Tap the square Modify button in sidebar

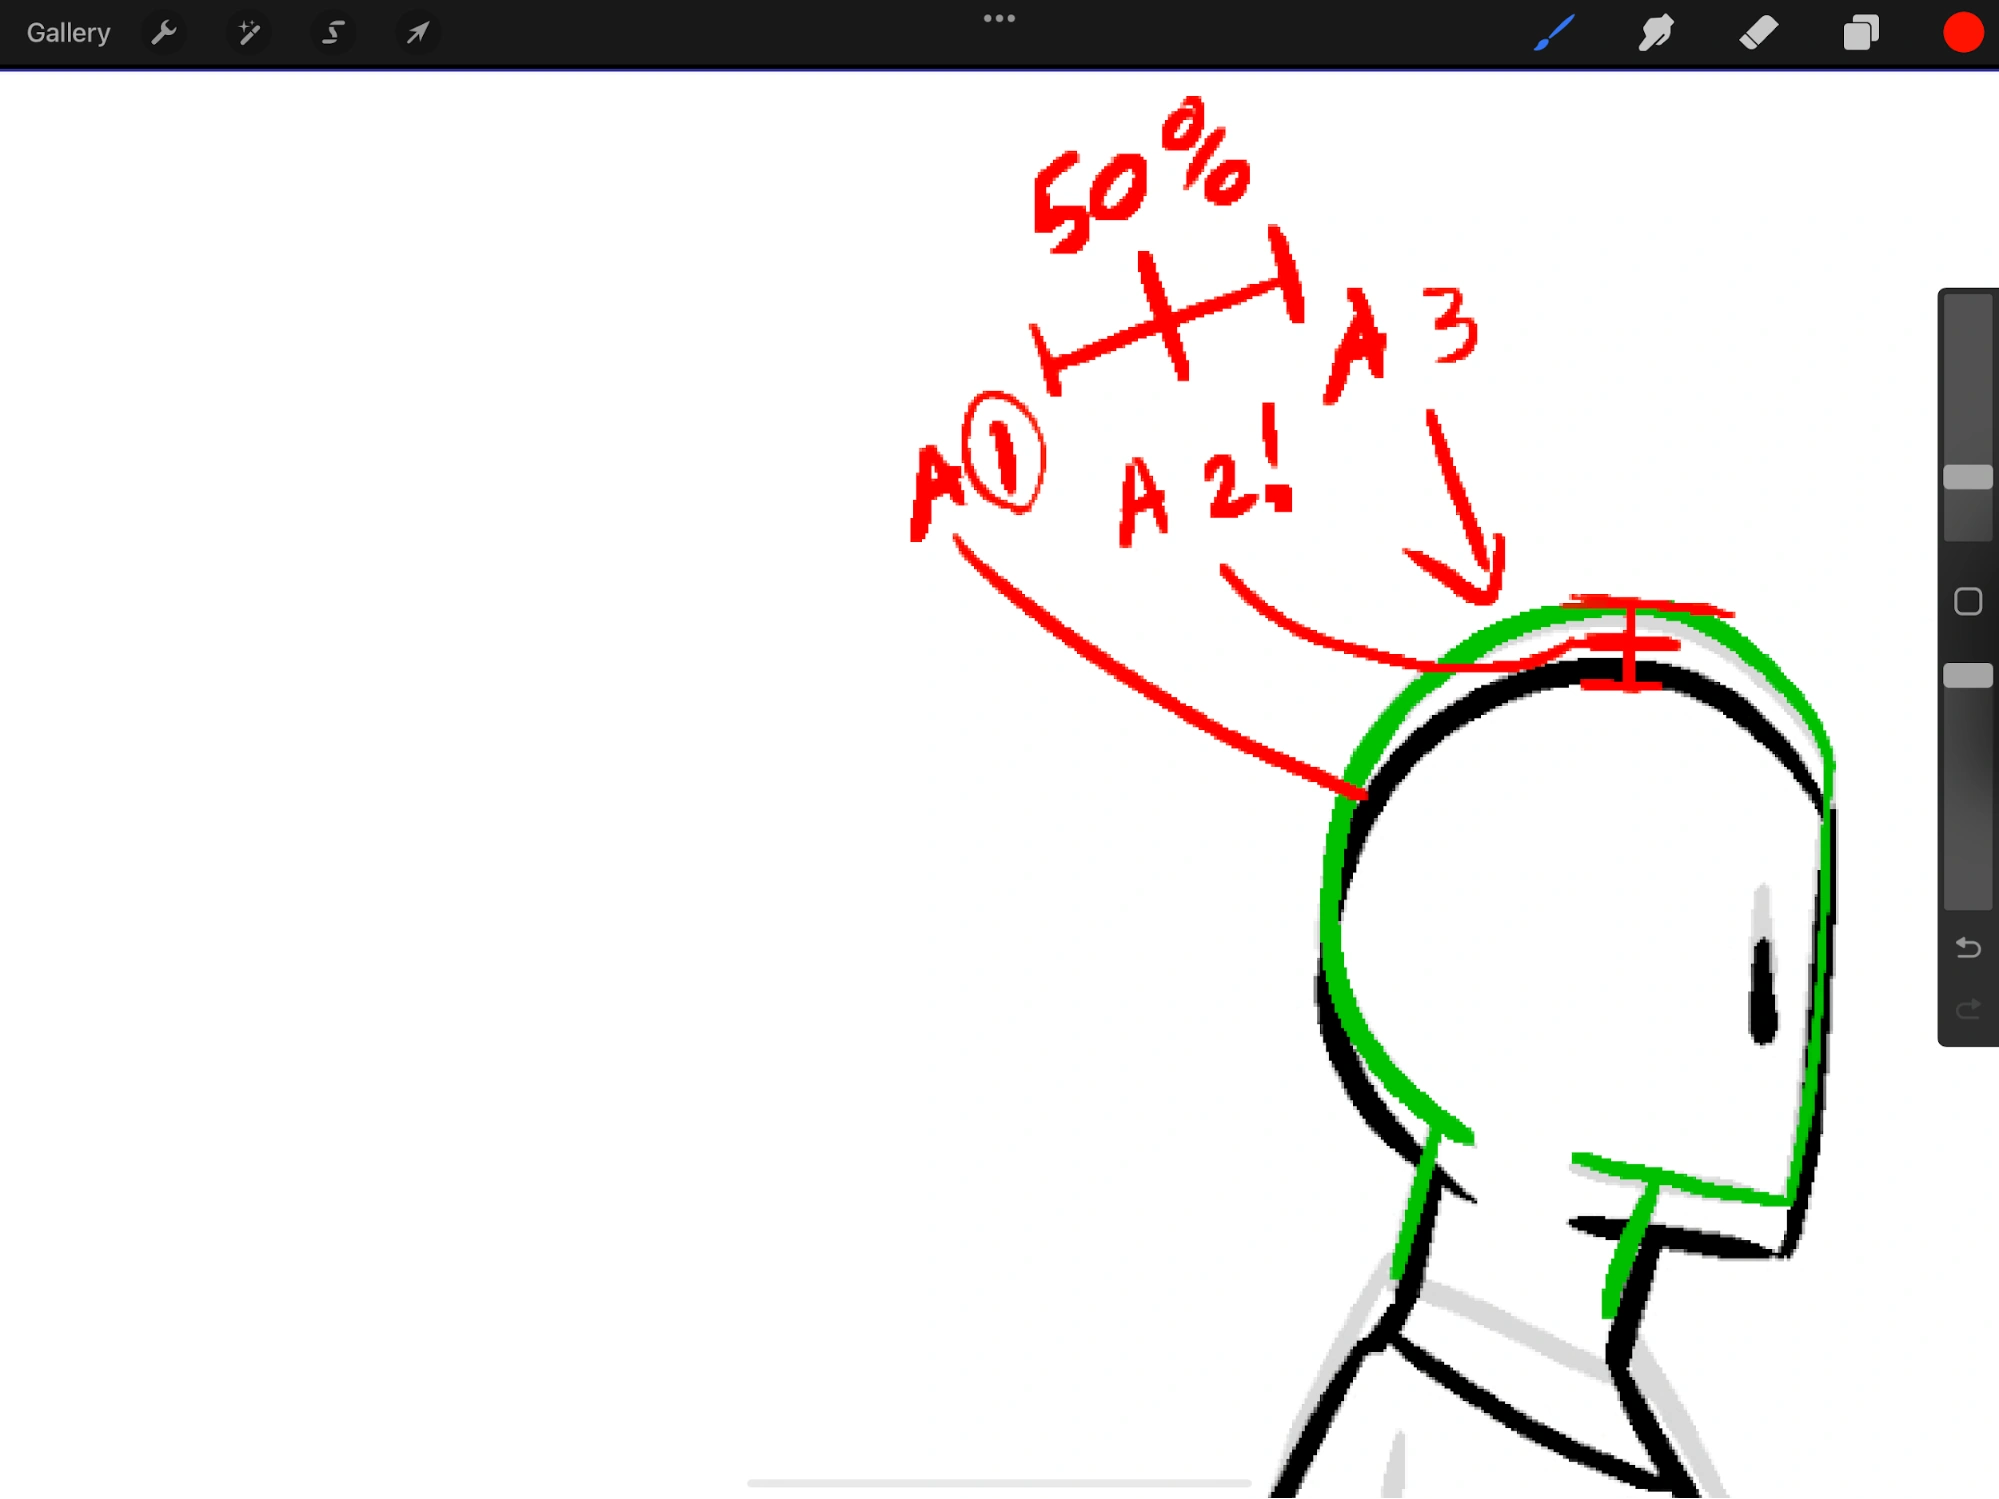point(1967,601)
